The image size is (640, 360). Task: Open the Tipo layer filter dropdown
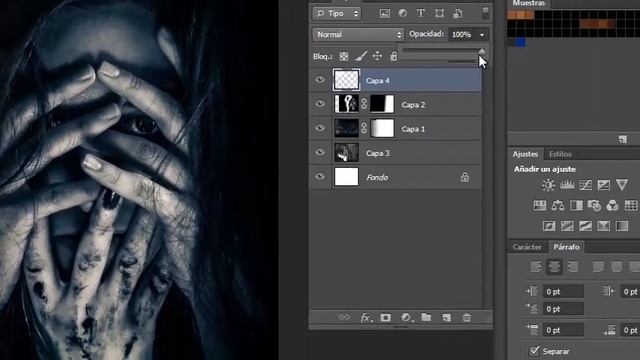coord(337,13)
